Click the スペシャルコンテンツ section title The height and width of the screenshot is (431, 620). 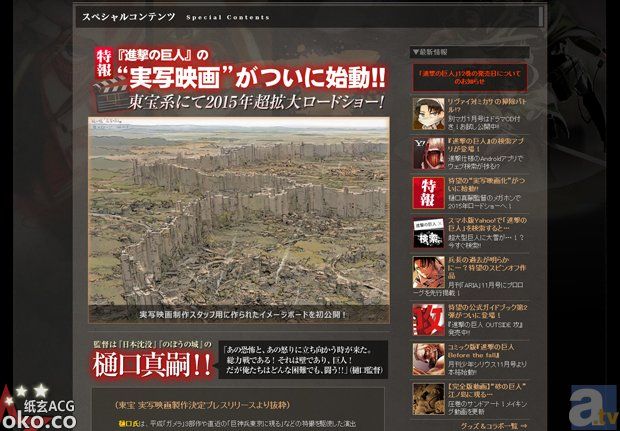[x=129, y=17]
